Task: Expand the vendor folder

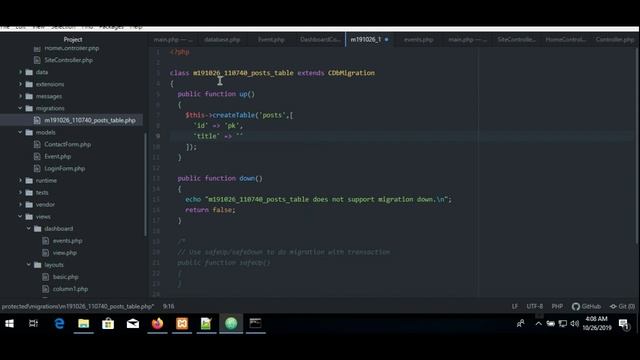Action: pos(20,204)
